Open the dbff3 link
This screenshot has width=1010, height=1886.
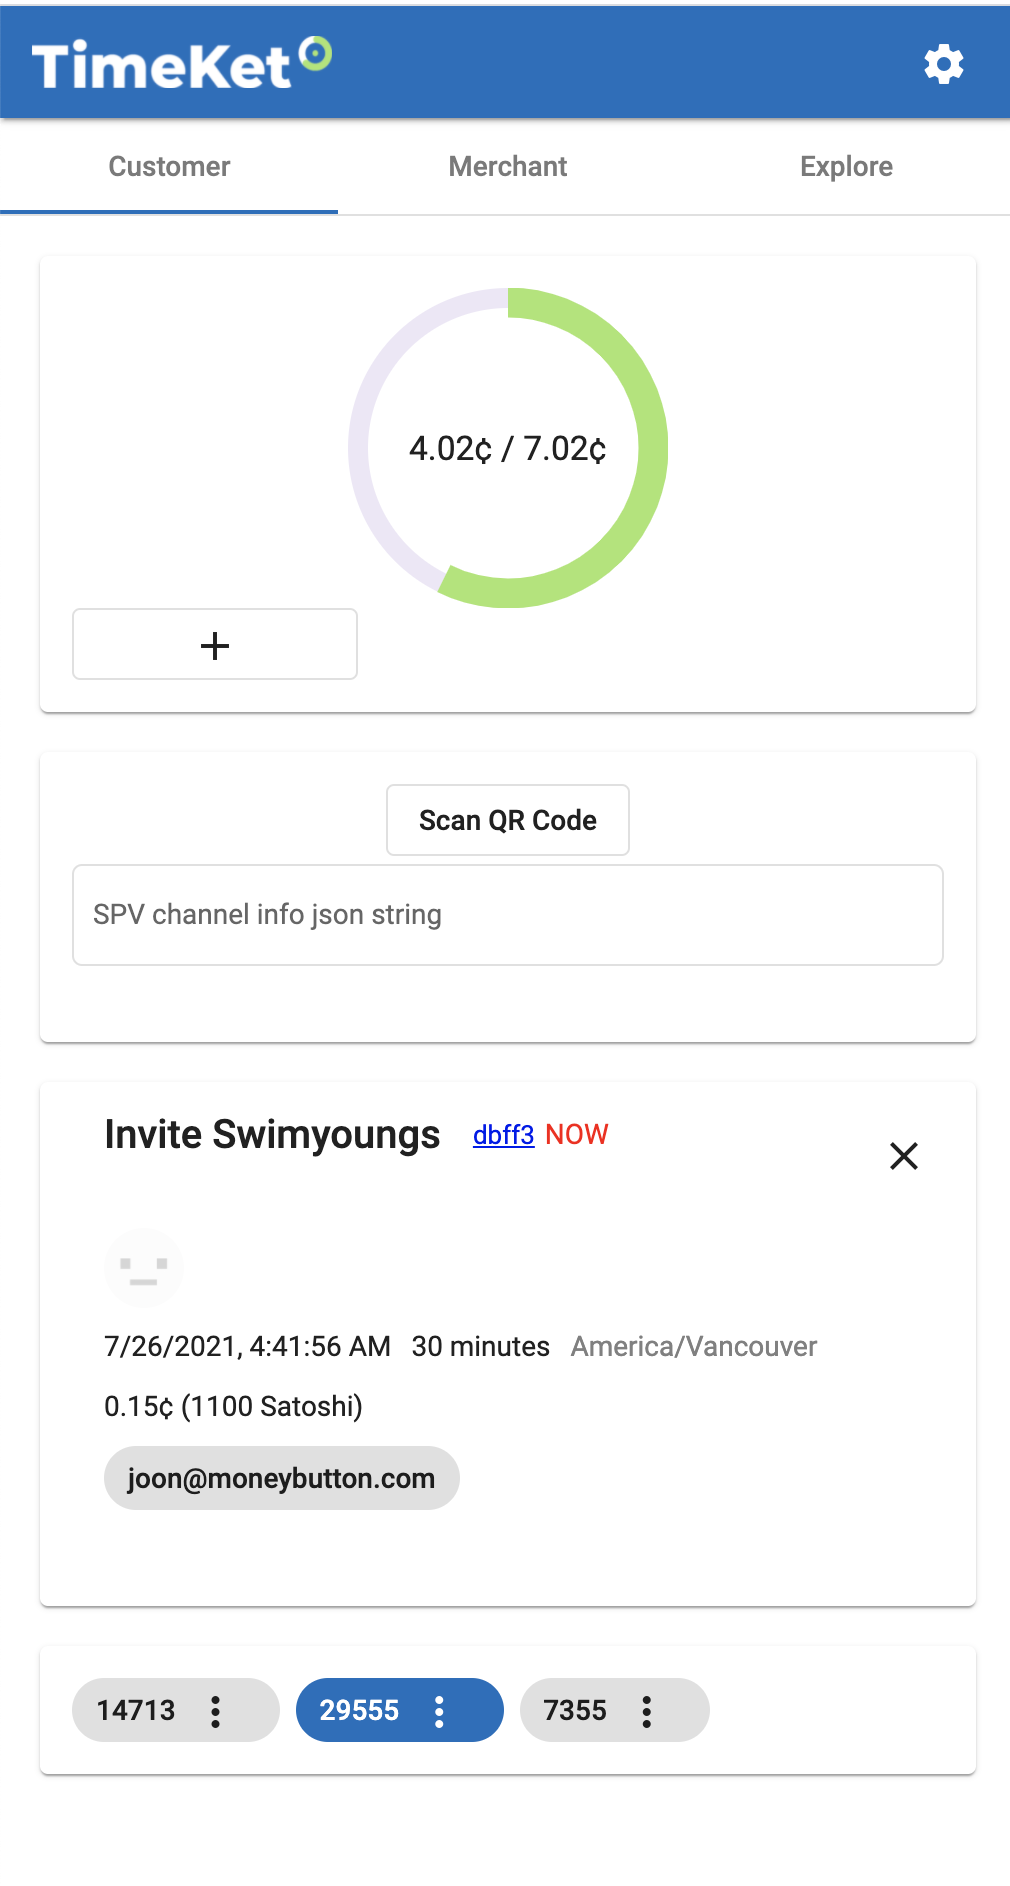point(503,1135)
